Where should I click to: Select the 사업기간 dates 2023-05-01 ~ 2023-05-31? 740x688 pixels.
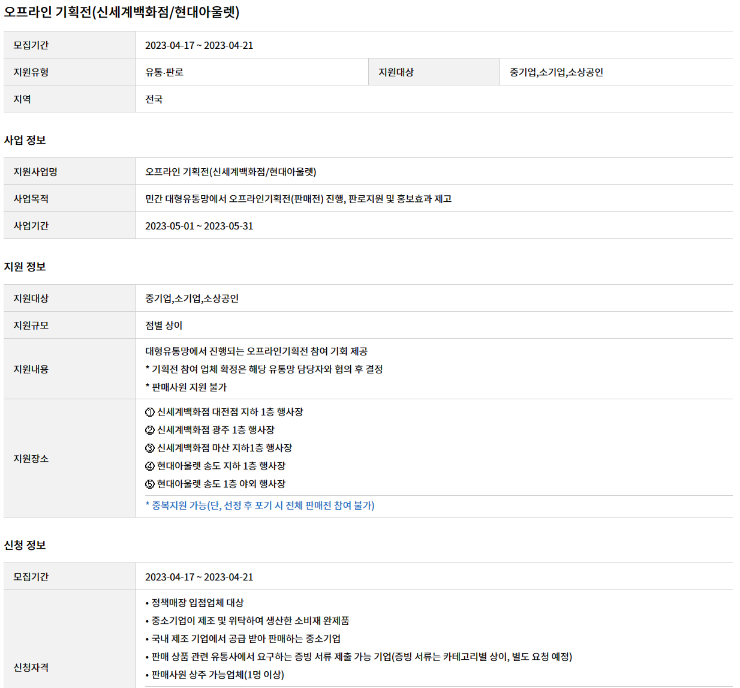[x=199, y=226]
